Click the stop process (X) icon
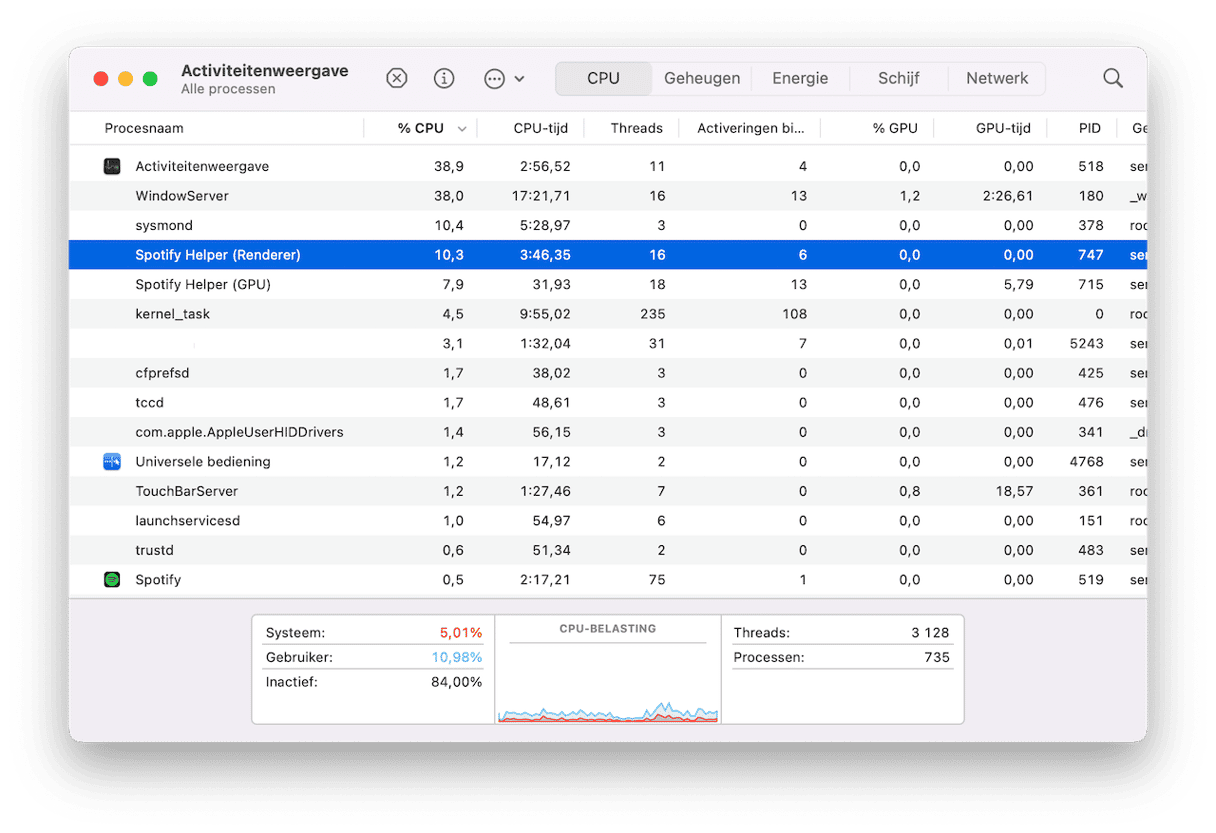The height and width of the screenshot is (833, 1216). 397,79
